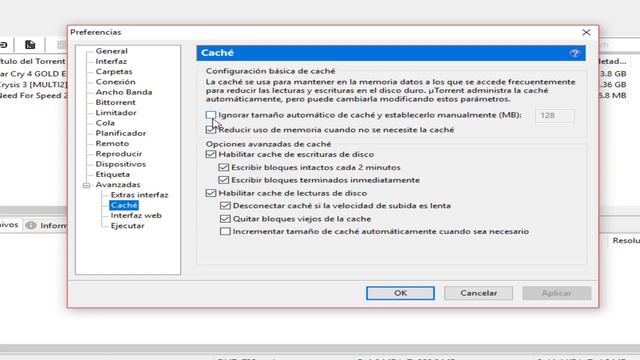Click the cache size MB input field
Screen dimensions: 640x360
(555, 116)
